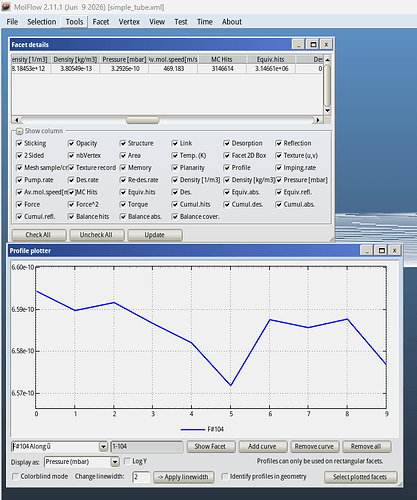
Task: Toggle the Torque column checkbox
Action: [x=123, y=204]
